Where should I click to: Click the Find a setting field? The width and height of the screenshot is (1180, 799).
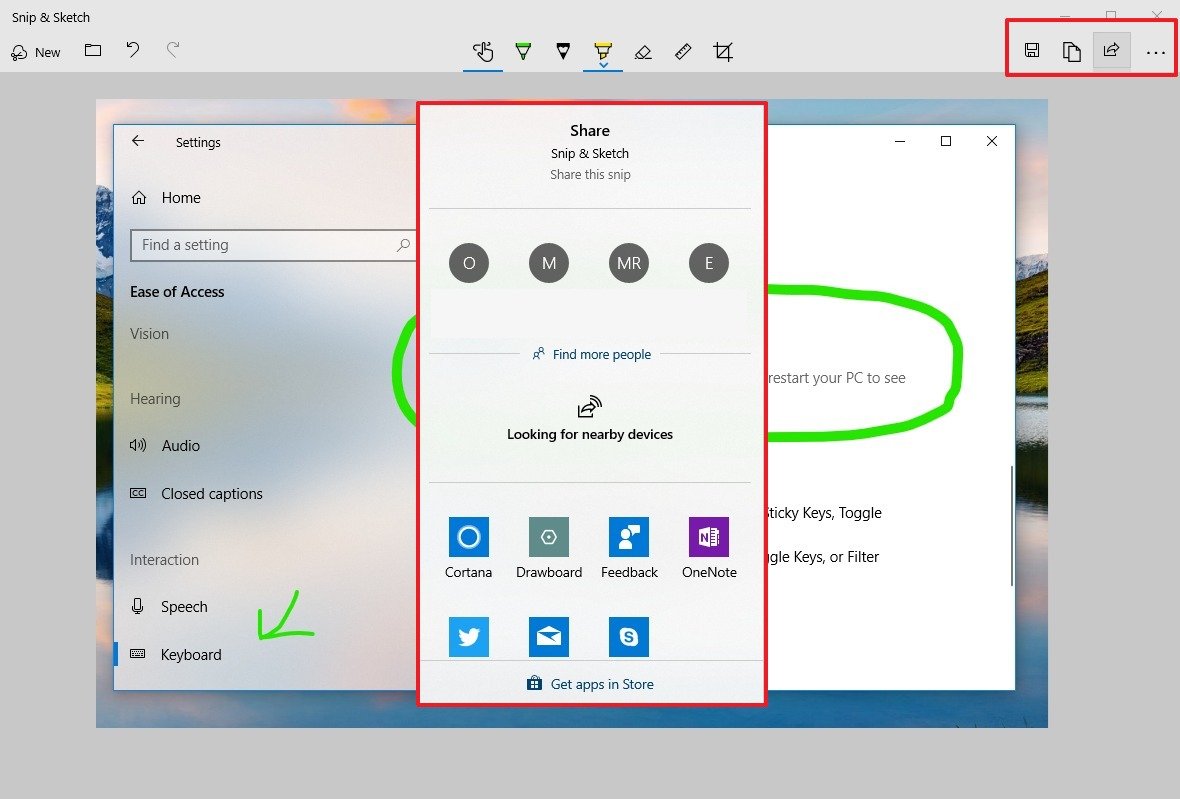coord(273,245)
